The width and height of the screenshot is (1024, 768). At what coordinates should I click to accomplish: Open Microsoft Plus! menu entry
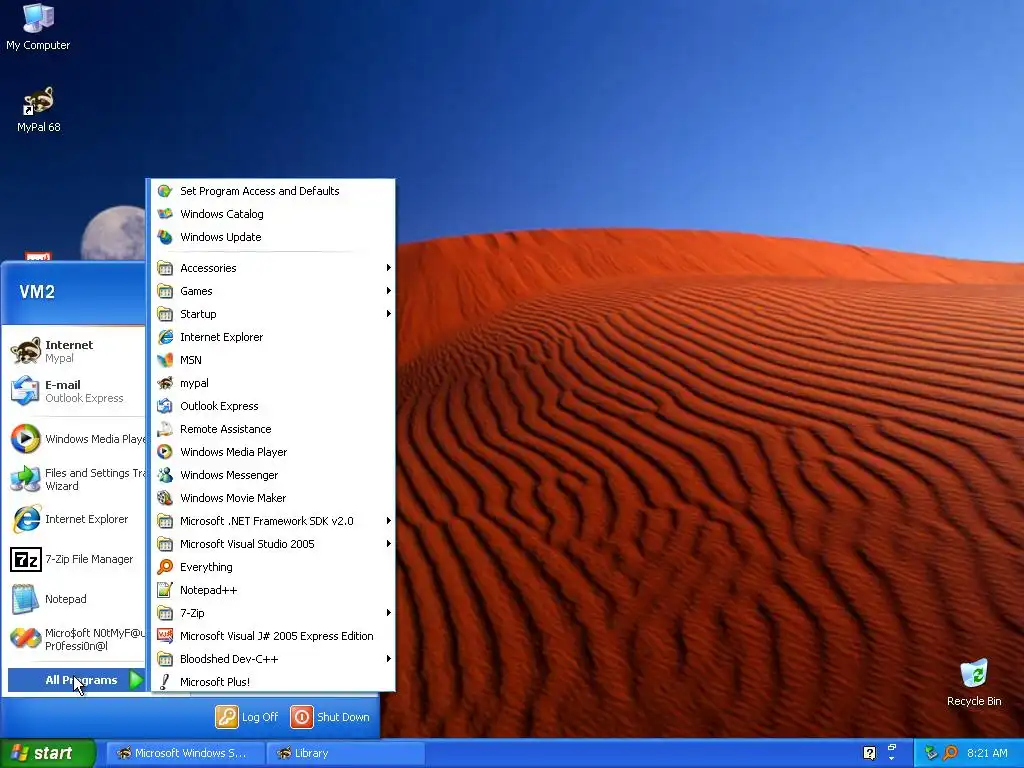[273, 682]
